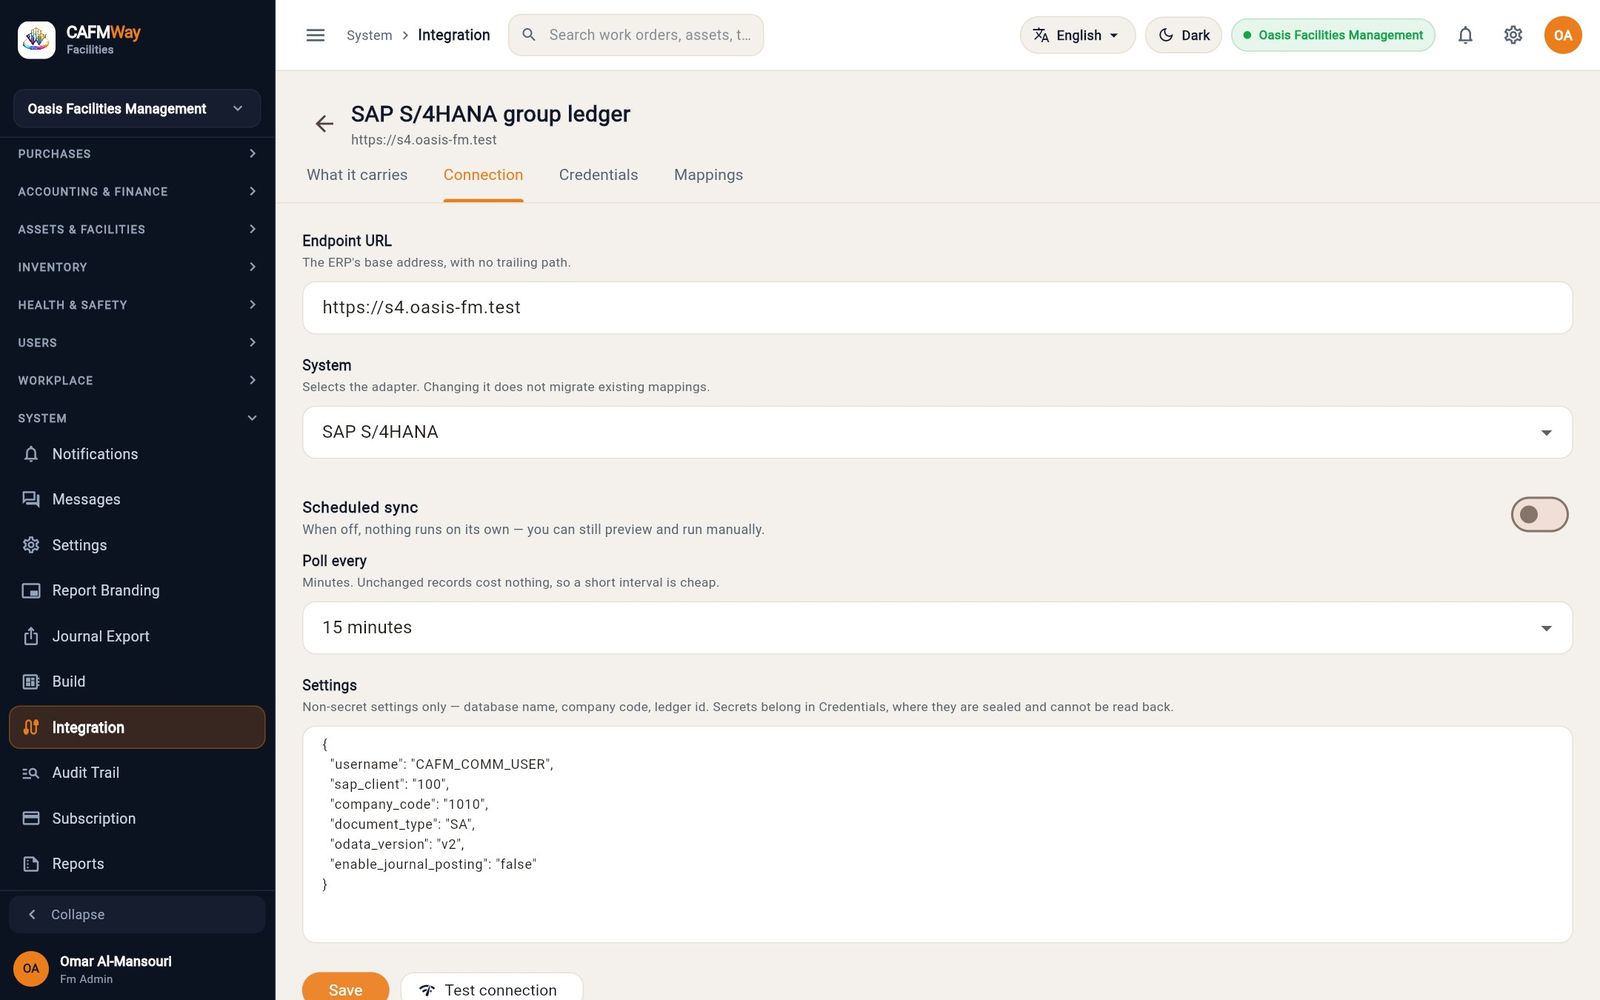Expand the Inventory section
Screen dimensions: 1600x1000
137,267
